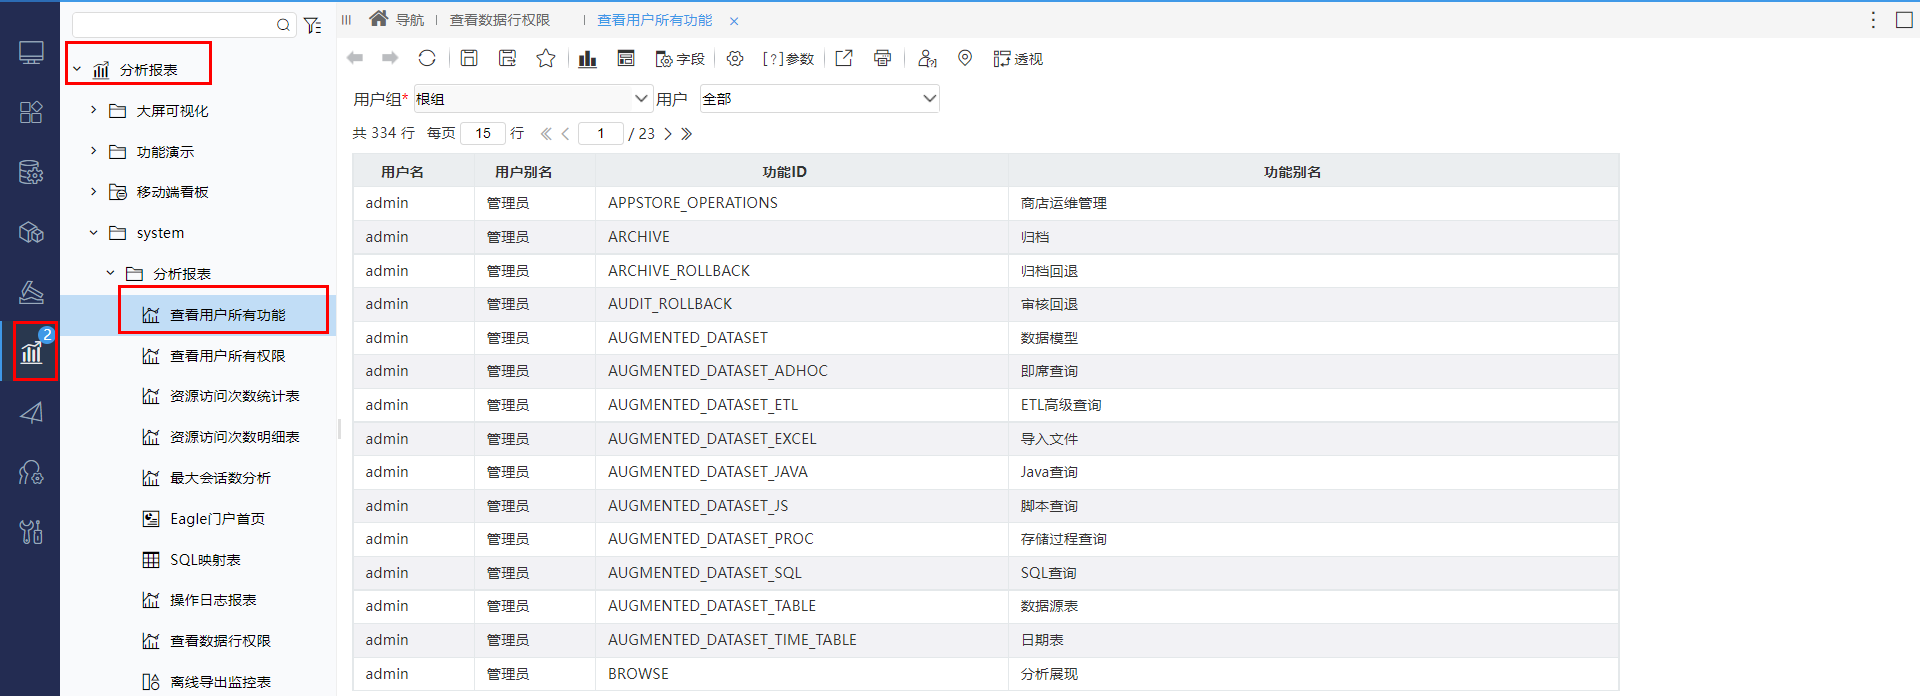Open the analysis chart module with badge 2
The width and height of the screenshot is (1920, 696).
tap(31, 351)
